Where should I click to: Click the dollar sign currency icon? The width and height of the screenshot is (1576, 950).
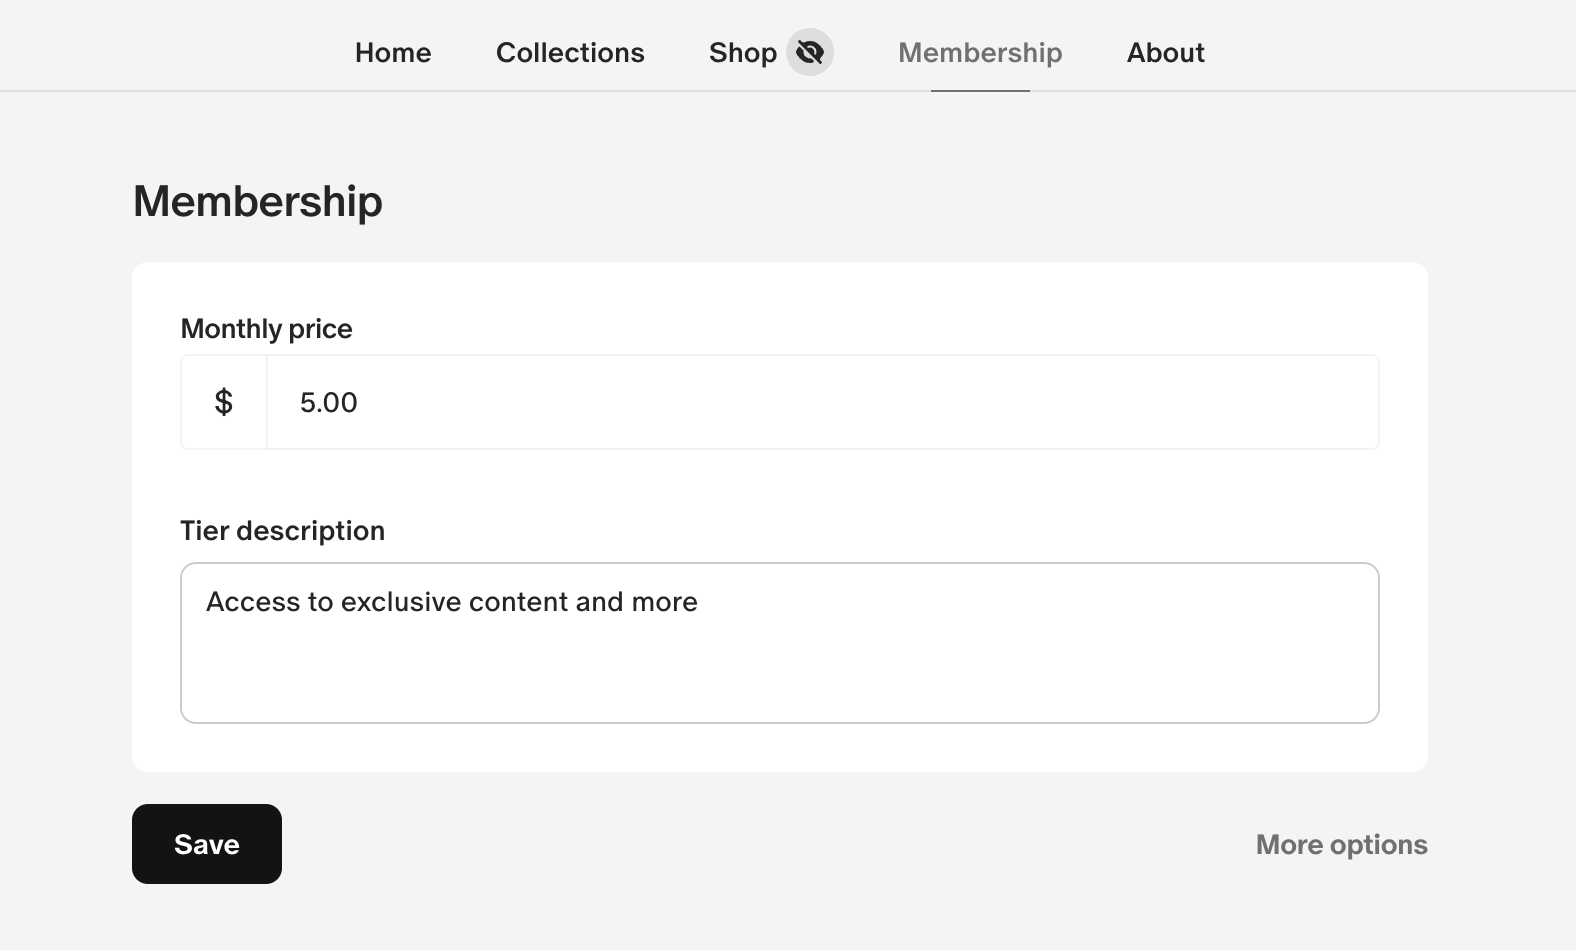(x=223, y=402)
